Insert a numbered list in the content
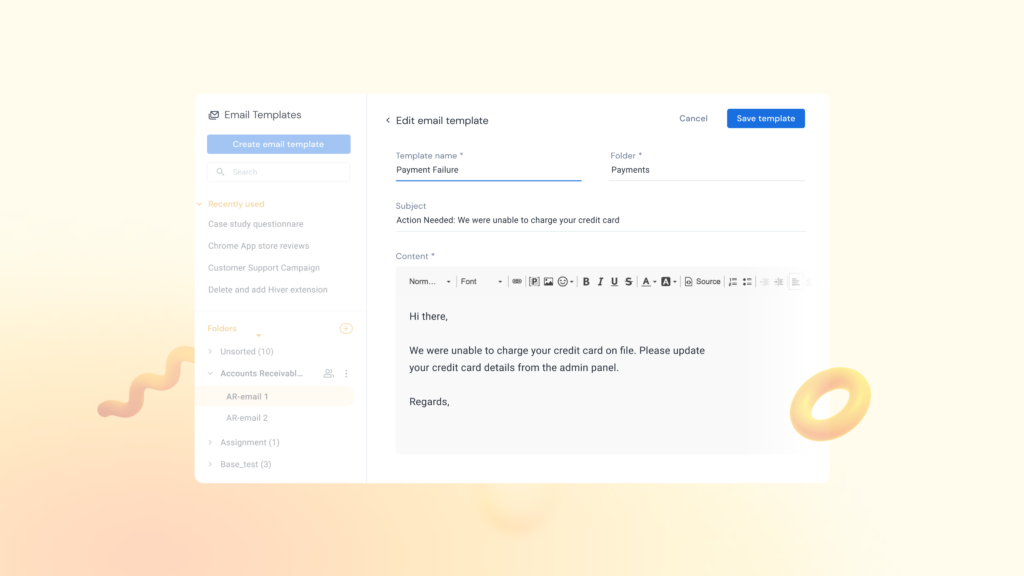Viewport: 1024px width, 576px height. [x=733, y=282]
